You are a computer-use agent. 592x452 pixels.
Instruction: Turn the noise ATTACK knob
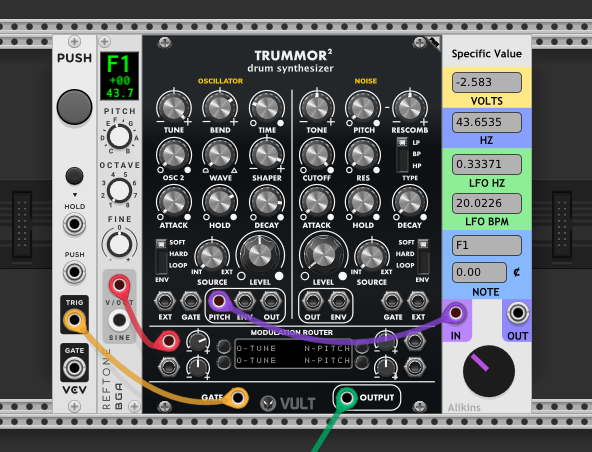click(317, 201)
